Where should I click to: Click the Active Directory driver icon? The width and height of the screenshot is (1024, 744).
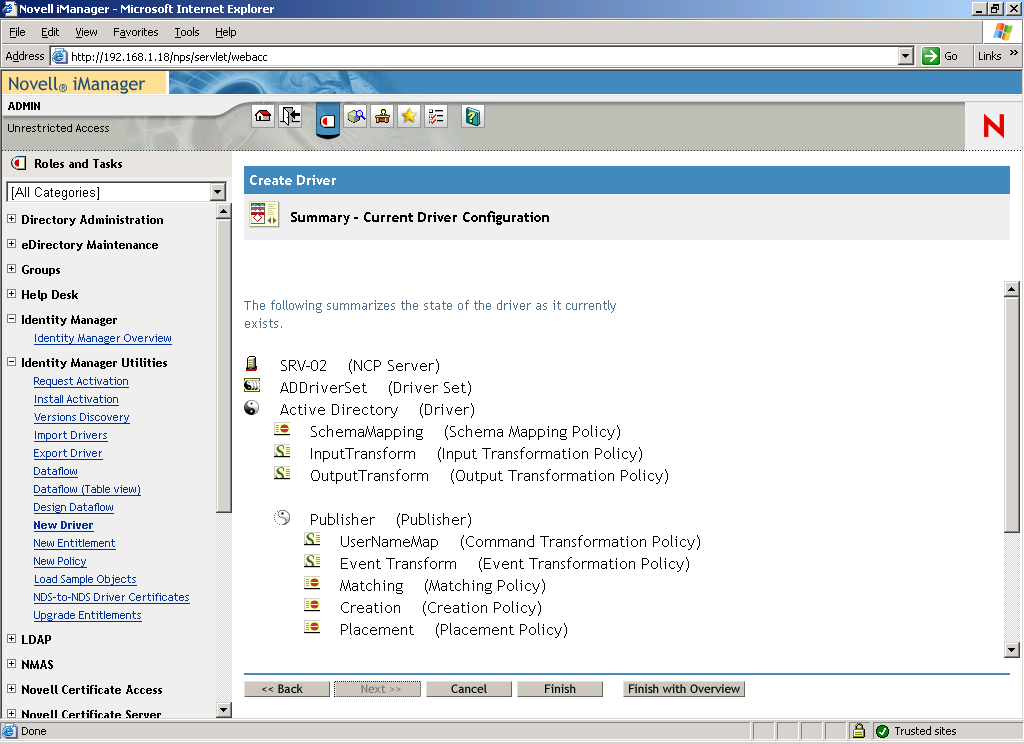[251, 407]
